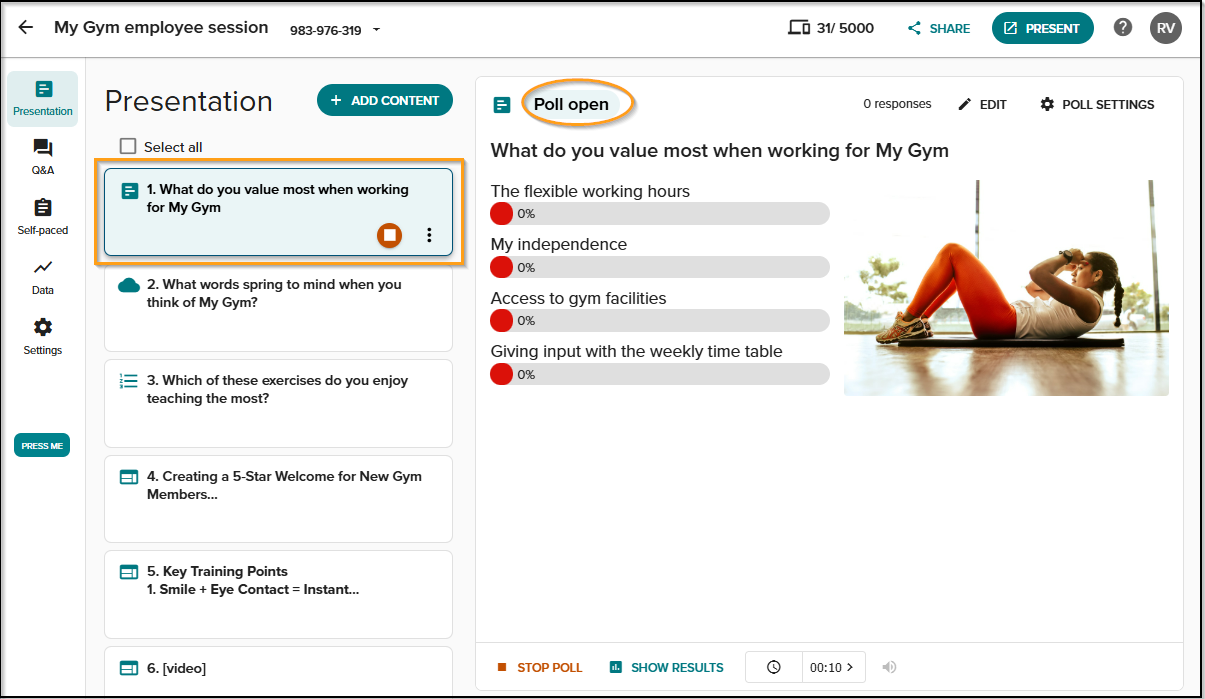
Task: Click the SHARE button
Action: pos(939,29)
